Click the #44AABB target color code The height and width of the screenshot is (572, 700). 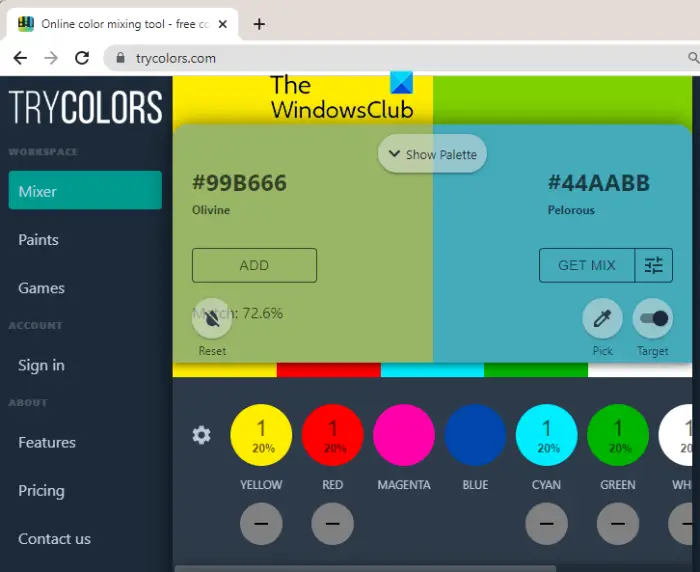tap(599, 183)
